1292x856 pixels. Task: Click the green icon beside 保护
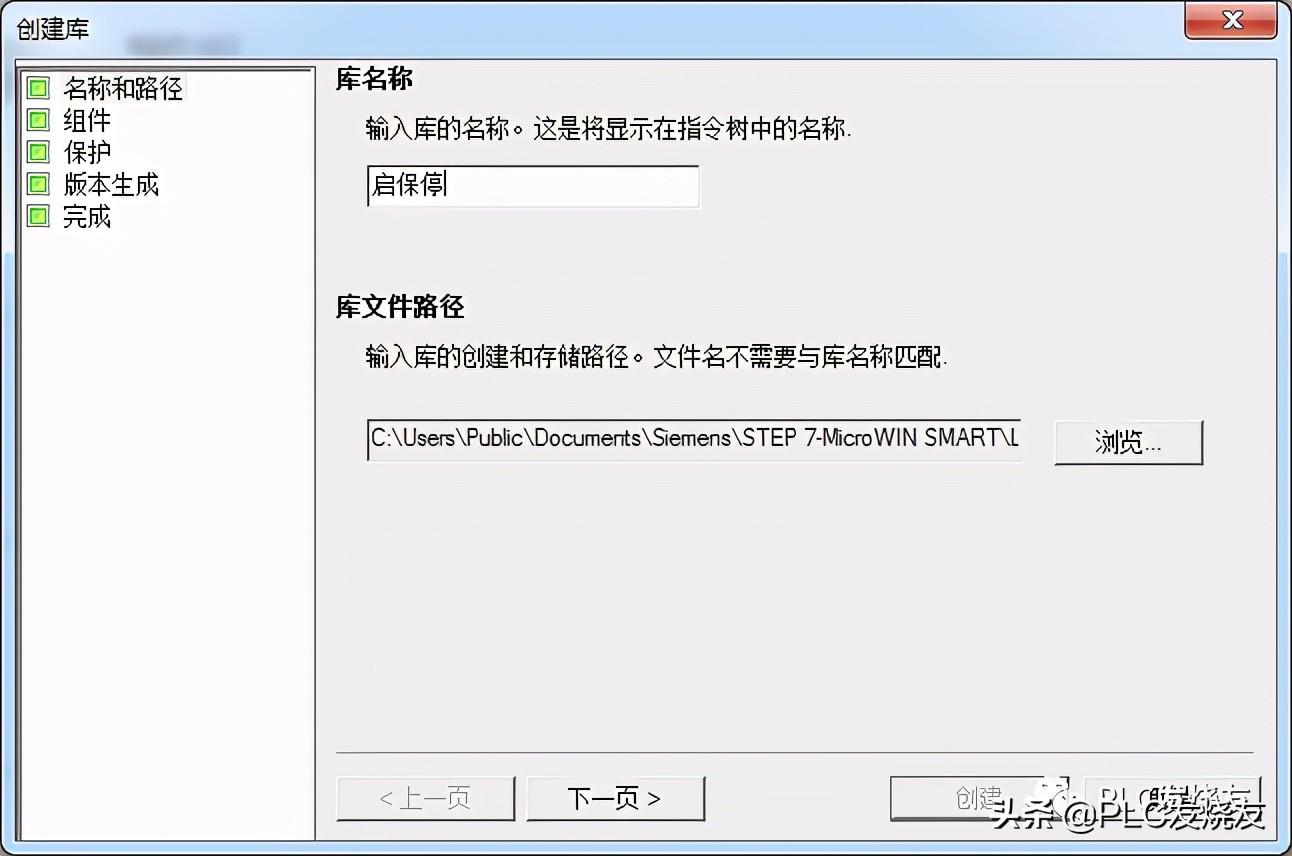38,153
